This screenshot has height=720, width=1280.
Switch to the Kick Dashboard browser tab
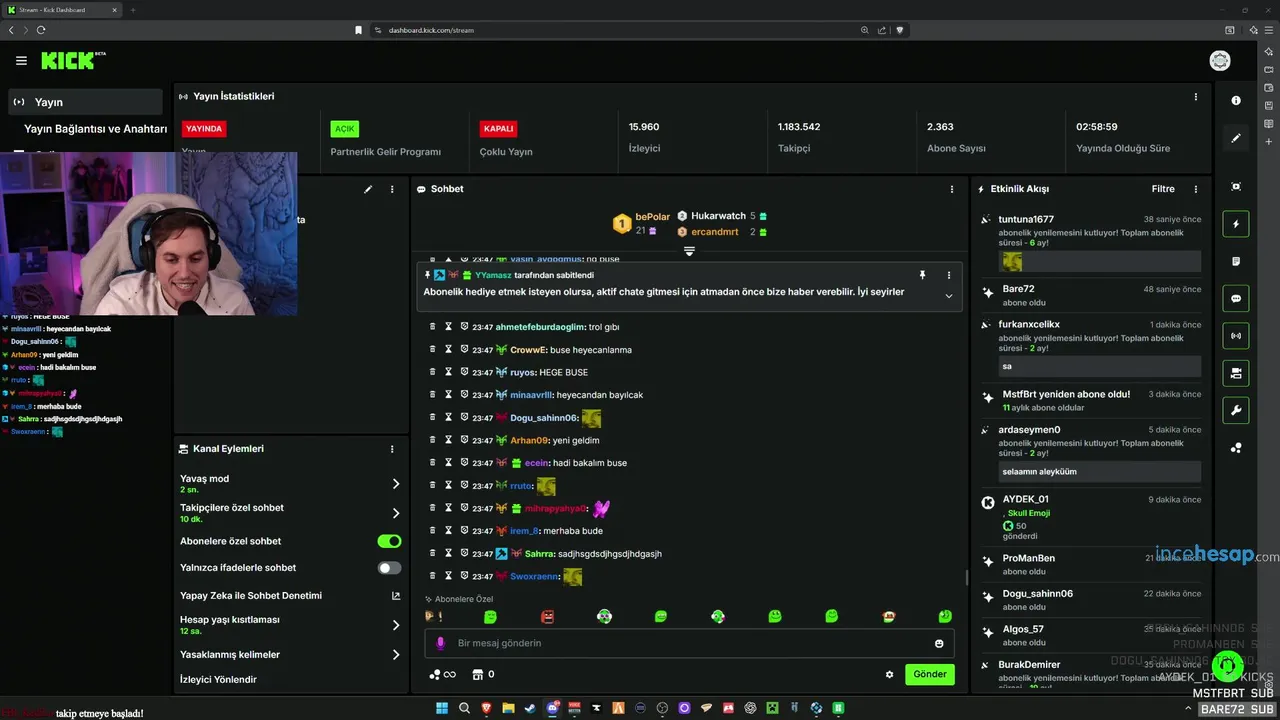pyautogui.click(x=62, y=10)
